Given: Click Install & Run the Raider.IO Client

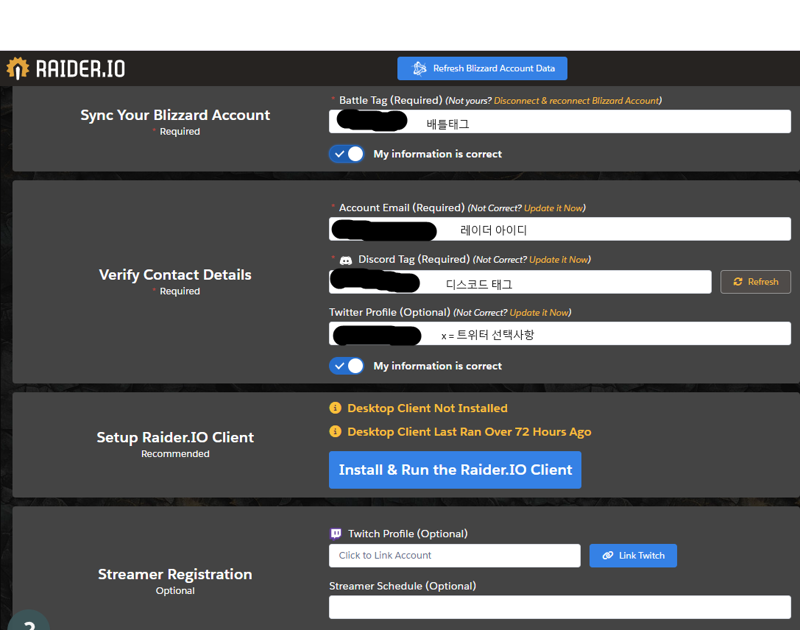Looking at the screenshot, I should click(455, 470).
